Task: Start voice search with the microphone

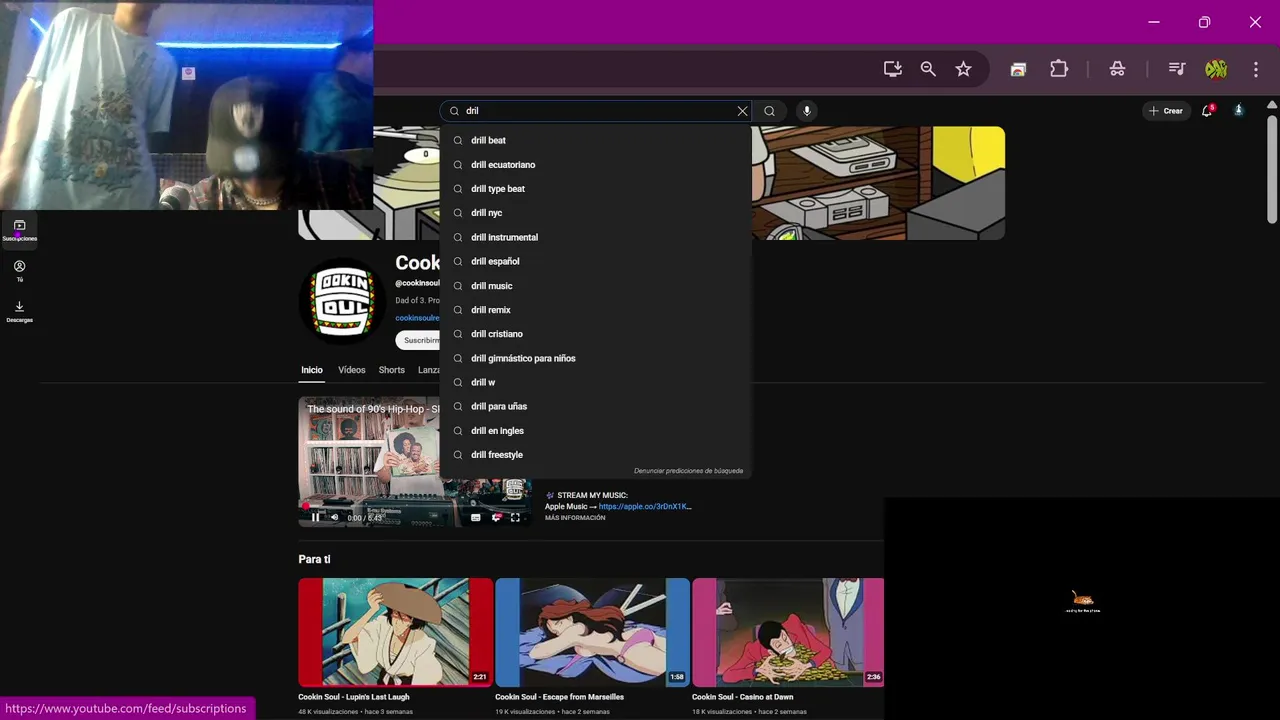Action: click(807, 111)
